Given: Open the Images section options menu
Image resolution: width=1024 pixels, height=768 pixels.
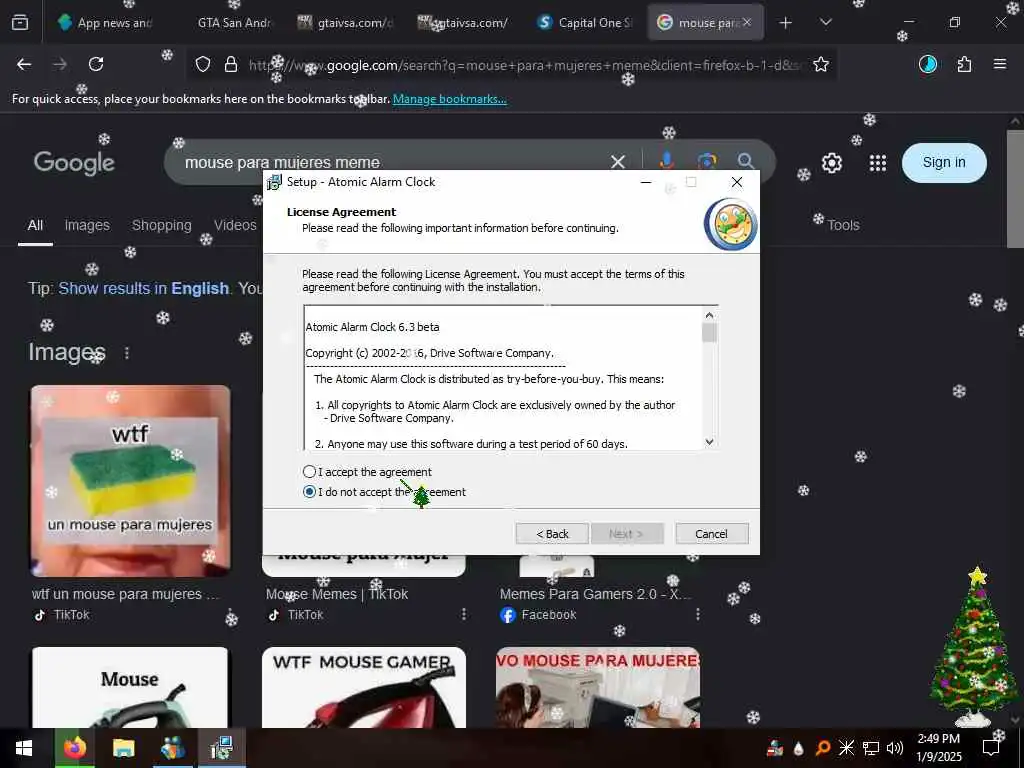Looking at the screenshot, I should [x=127, y=353].
